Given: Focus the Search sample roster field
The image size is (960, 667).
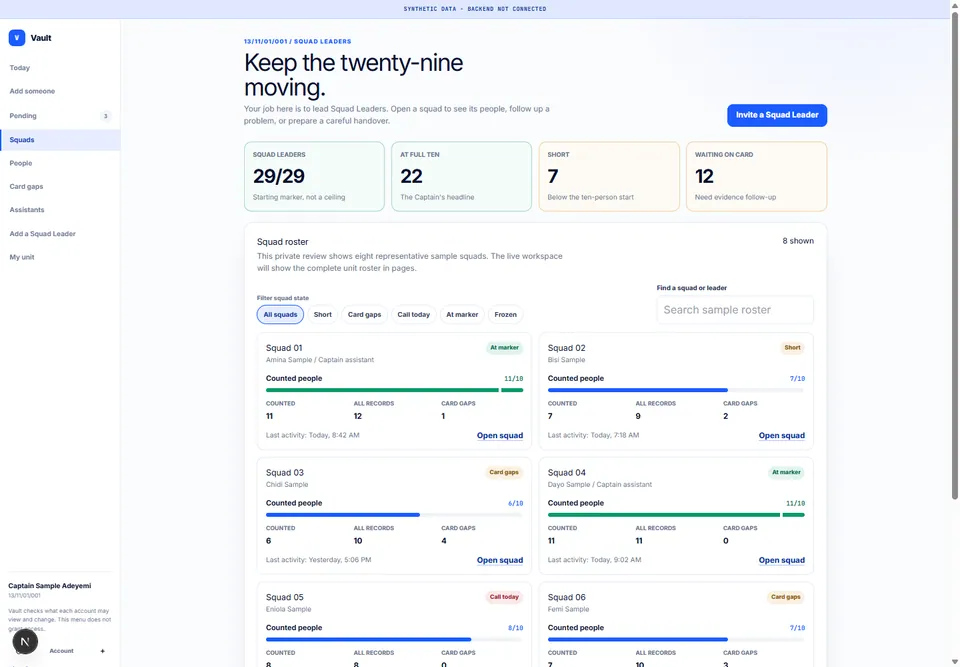Looking at the screenshot, I should point(735,310).
